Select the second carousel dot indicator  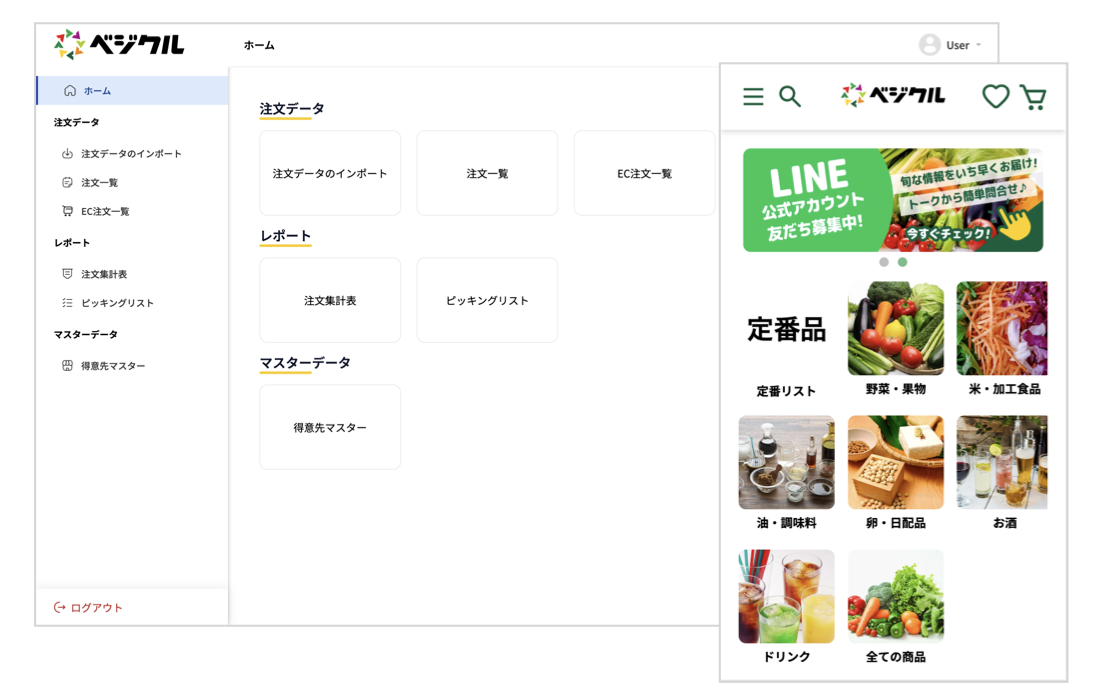(x=902, y=262)
